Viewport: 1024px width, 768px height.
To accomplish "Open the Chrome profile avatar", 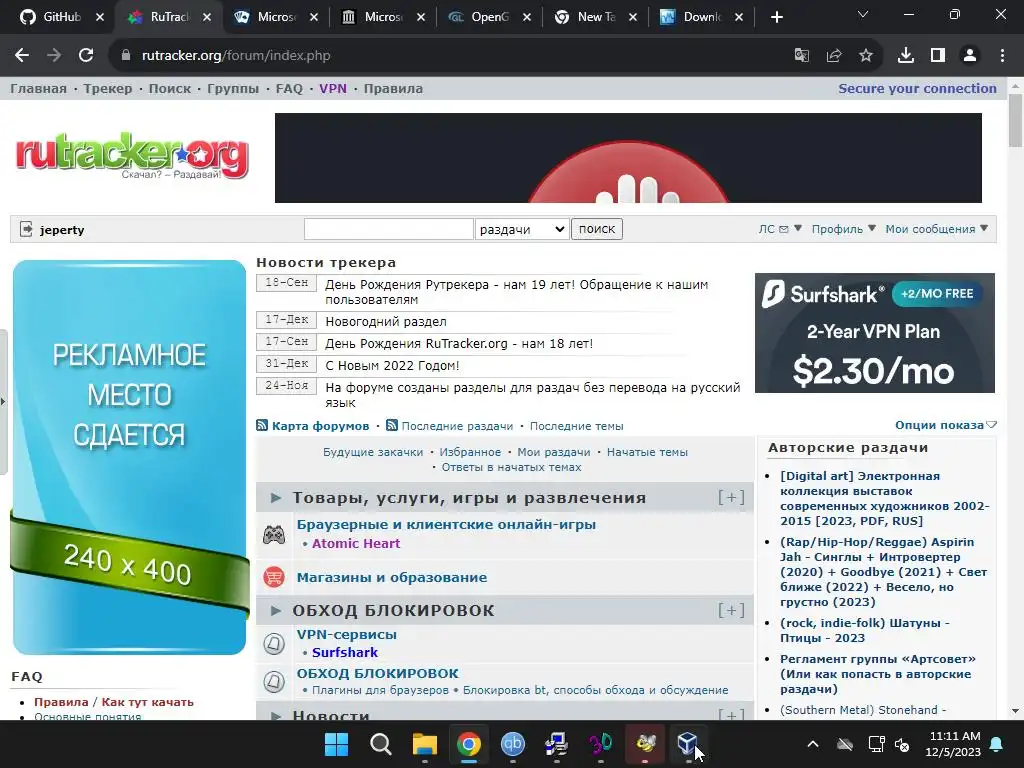I will pyautogui.click(x=970, y=56).
